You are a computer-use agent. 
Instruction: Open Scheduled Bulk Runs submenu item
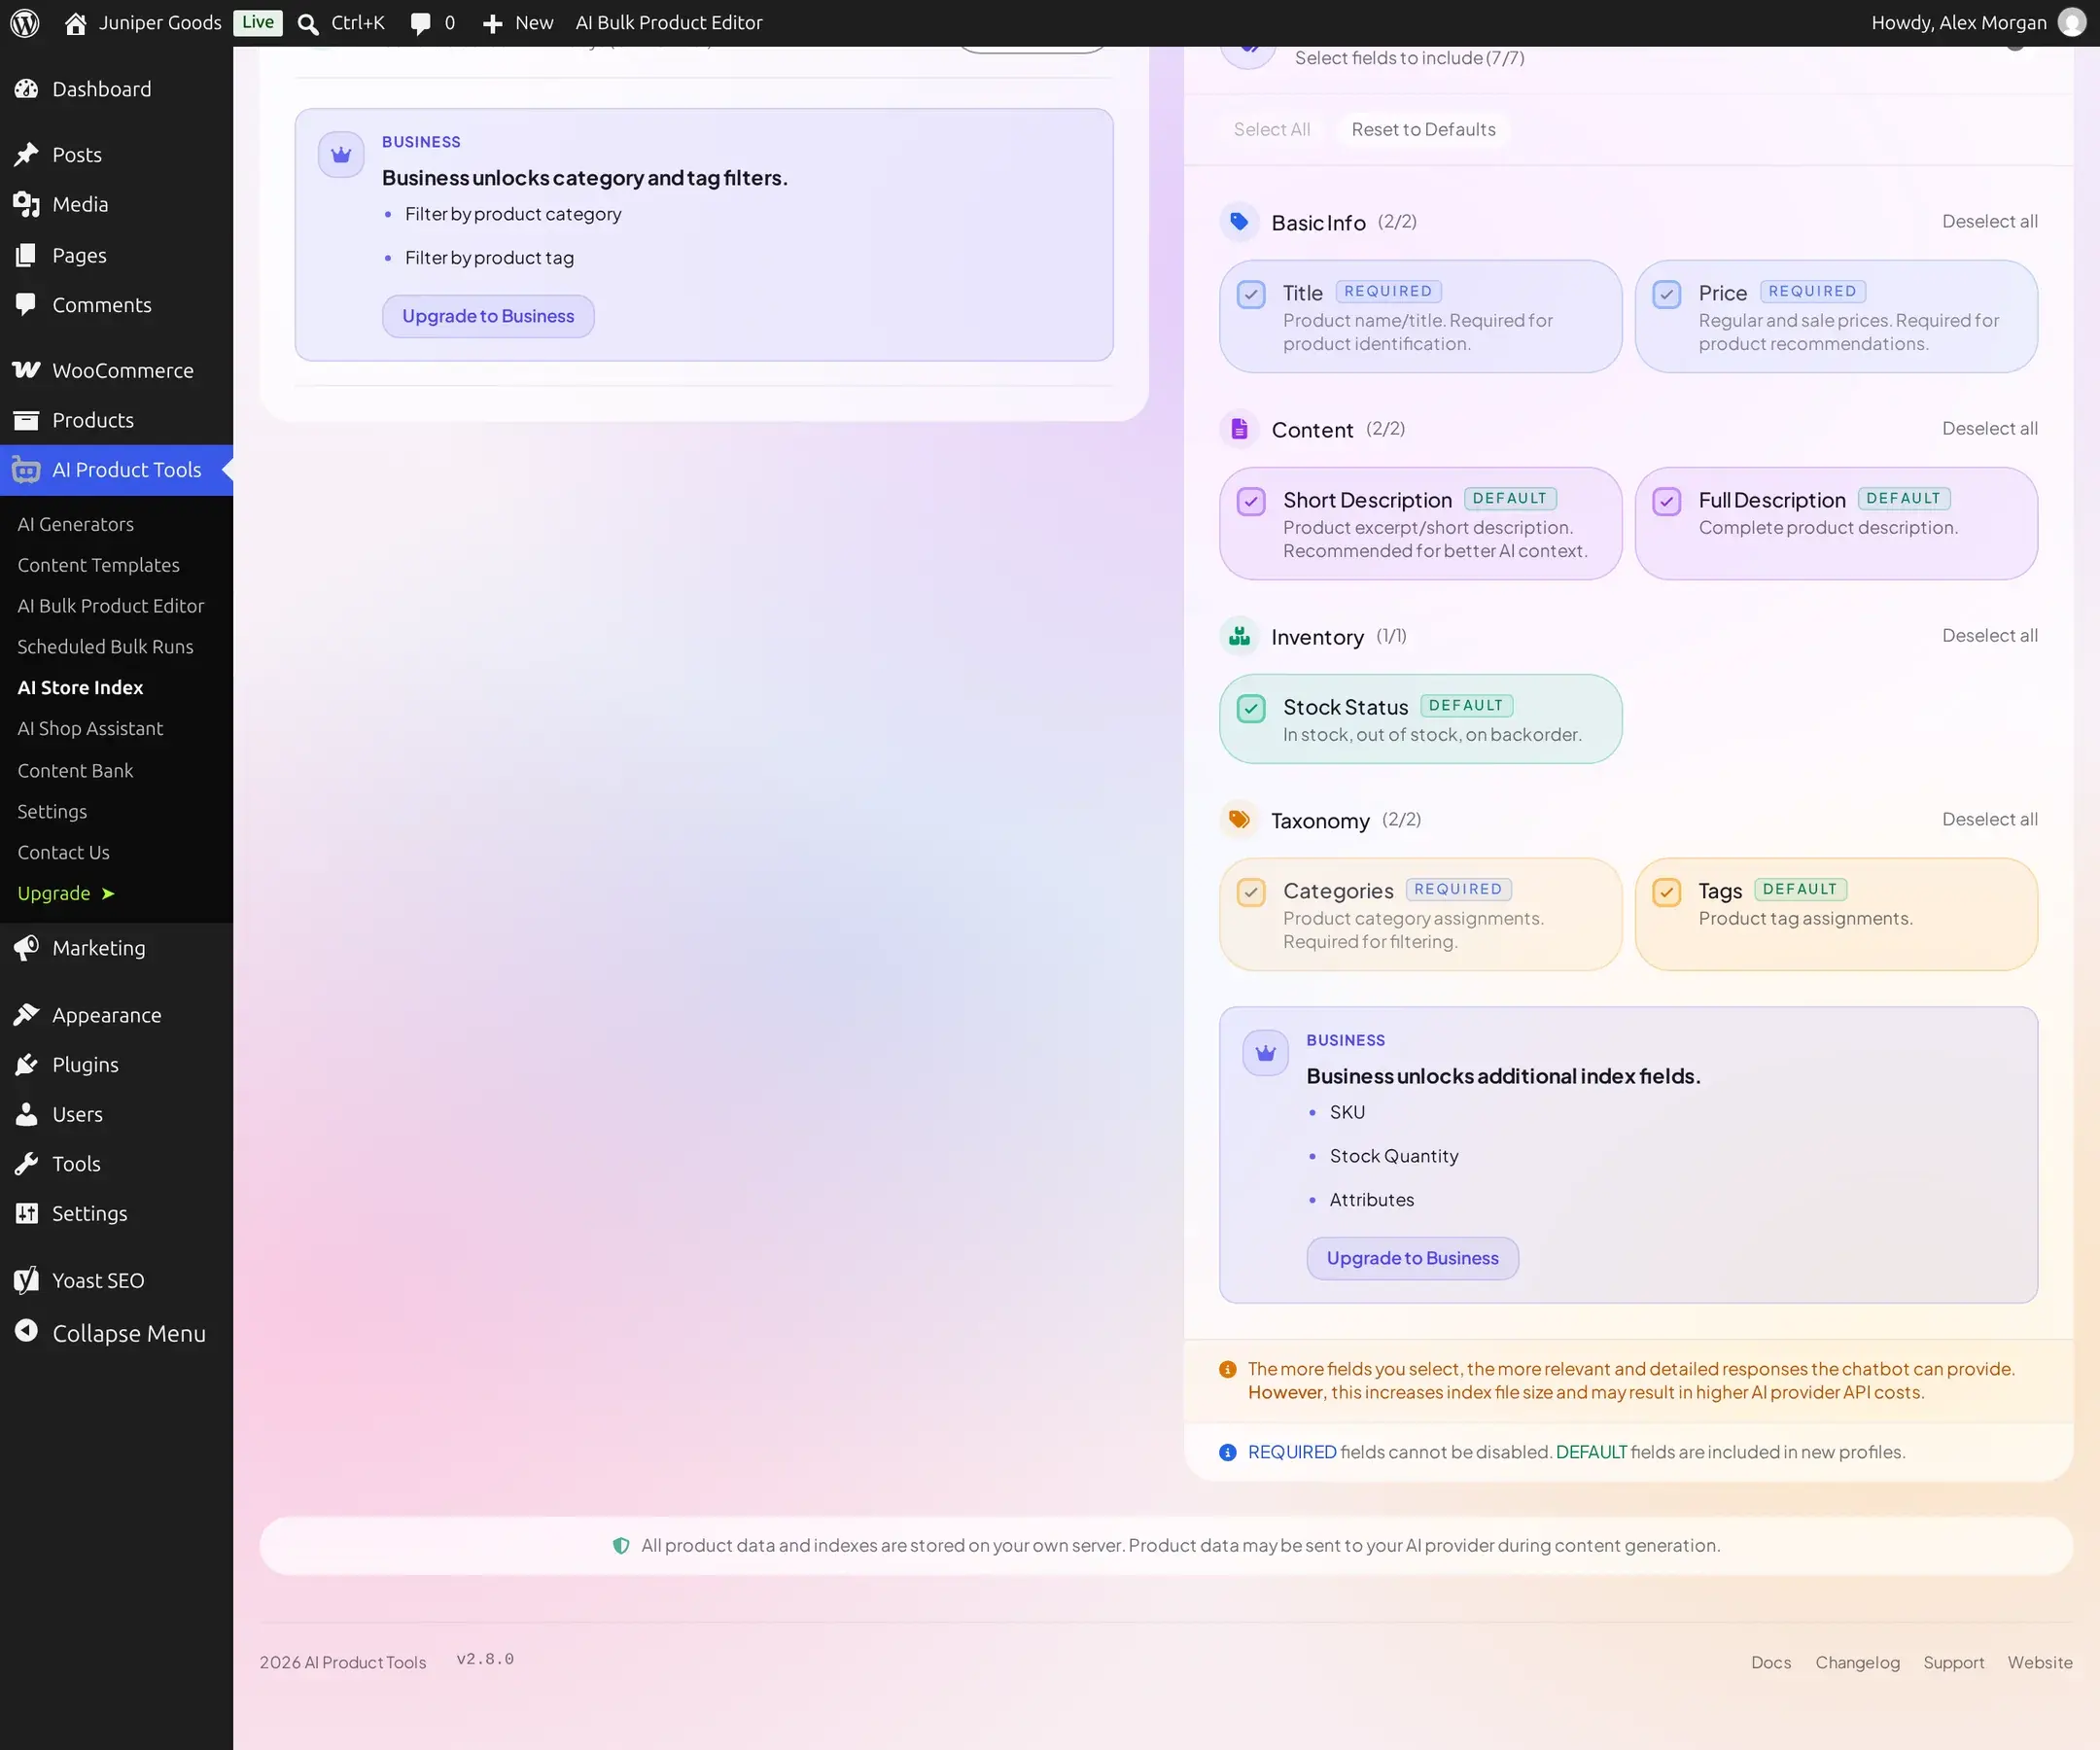105,647
